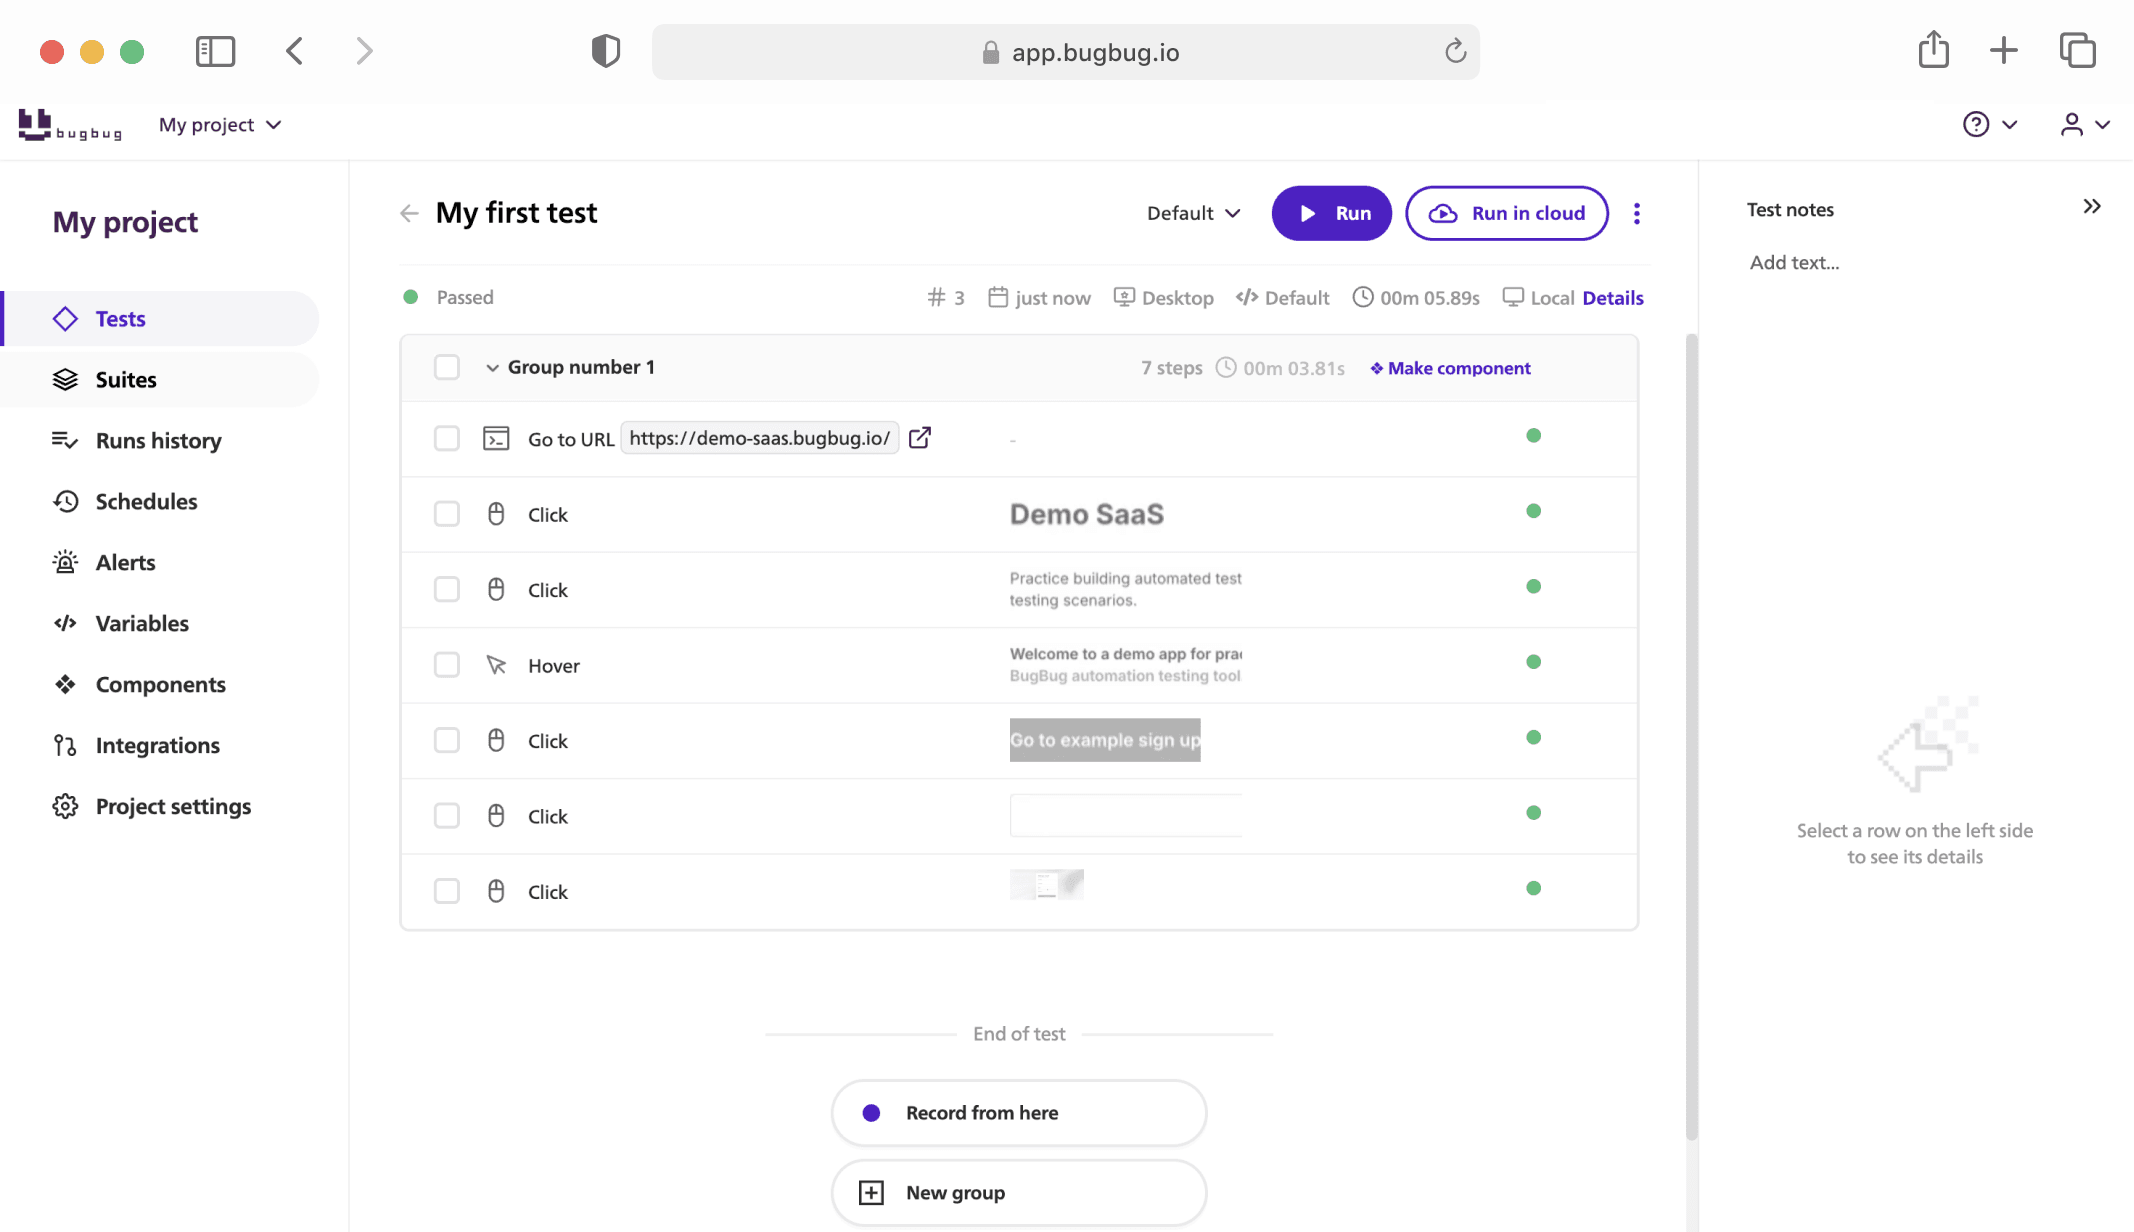Open Project settings
The height and width of the screenshot is (1232, 2134).
pyautogui.click(x=173, y=806)
